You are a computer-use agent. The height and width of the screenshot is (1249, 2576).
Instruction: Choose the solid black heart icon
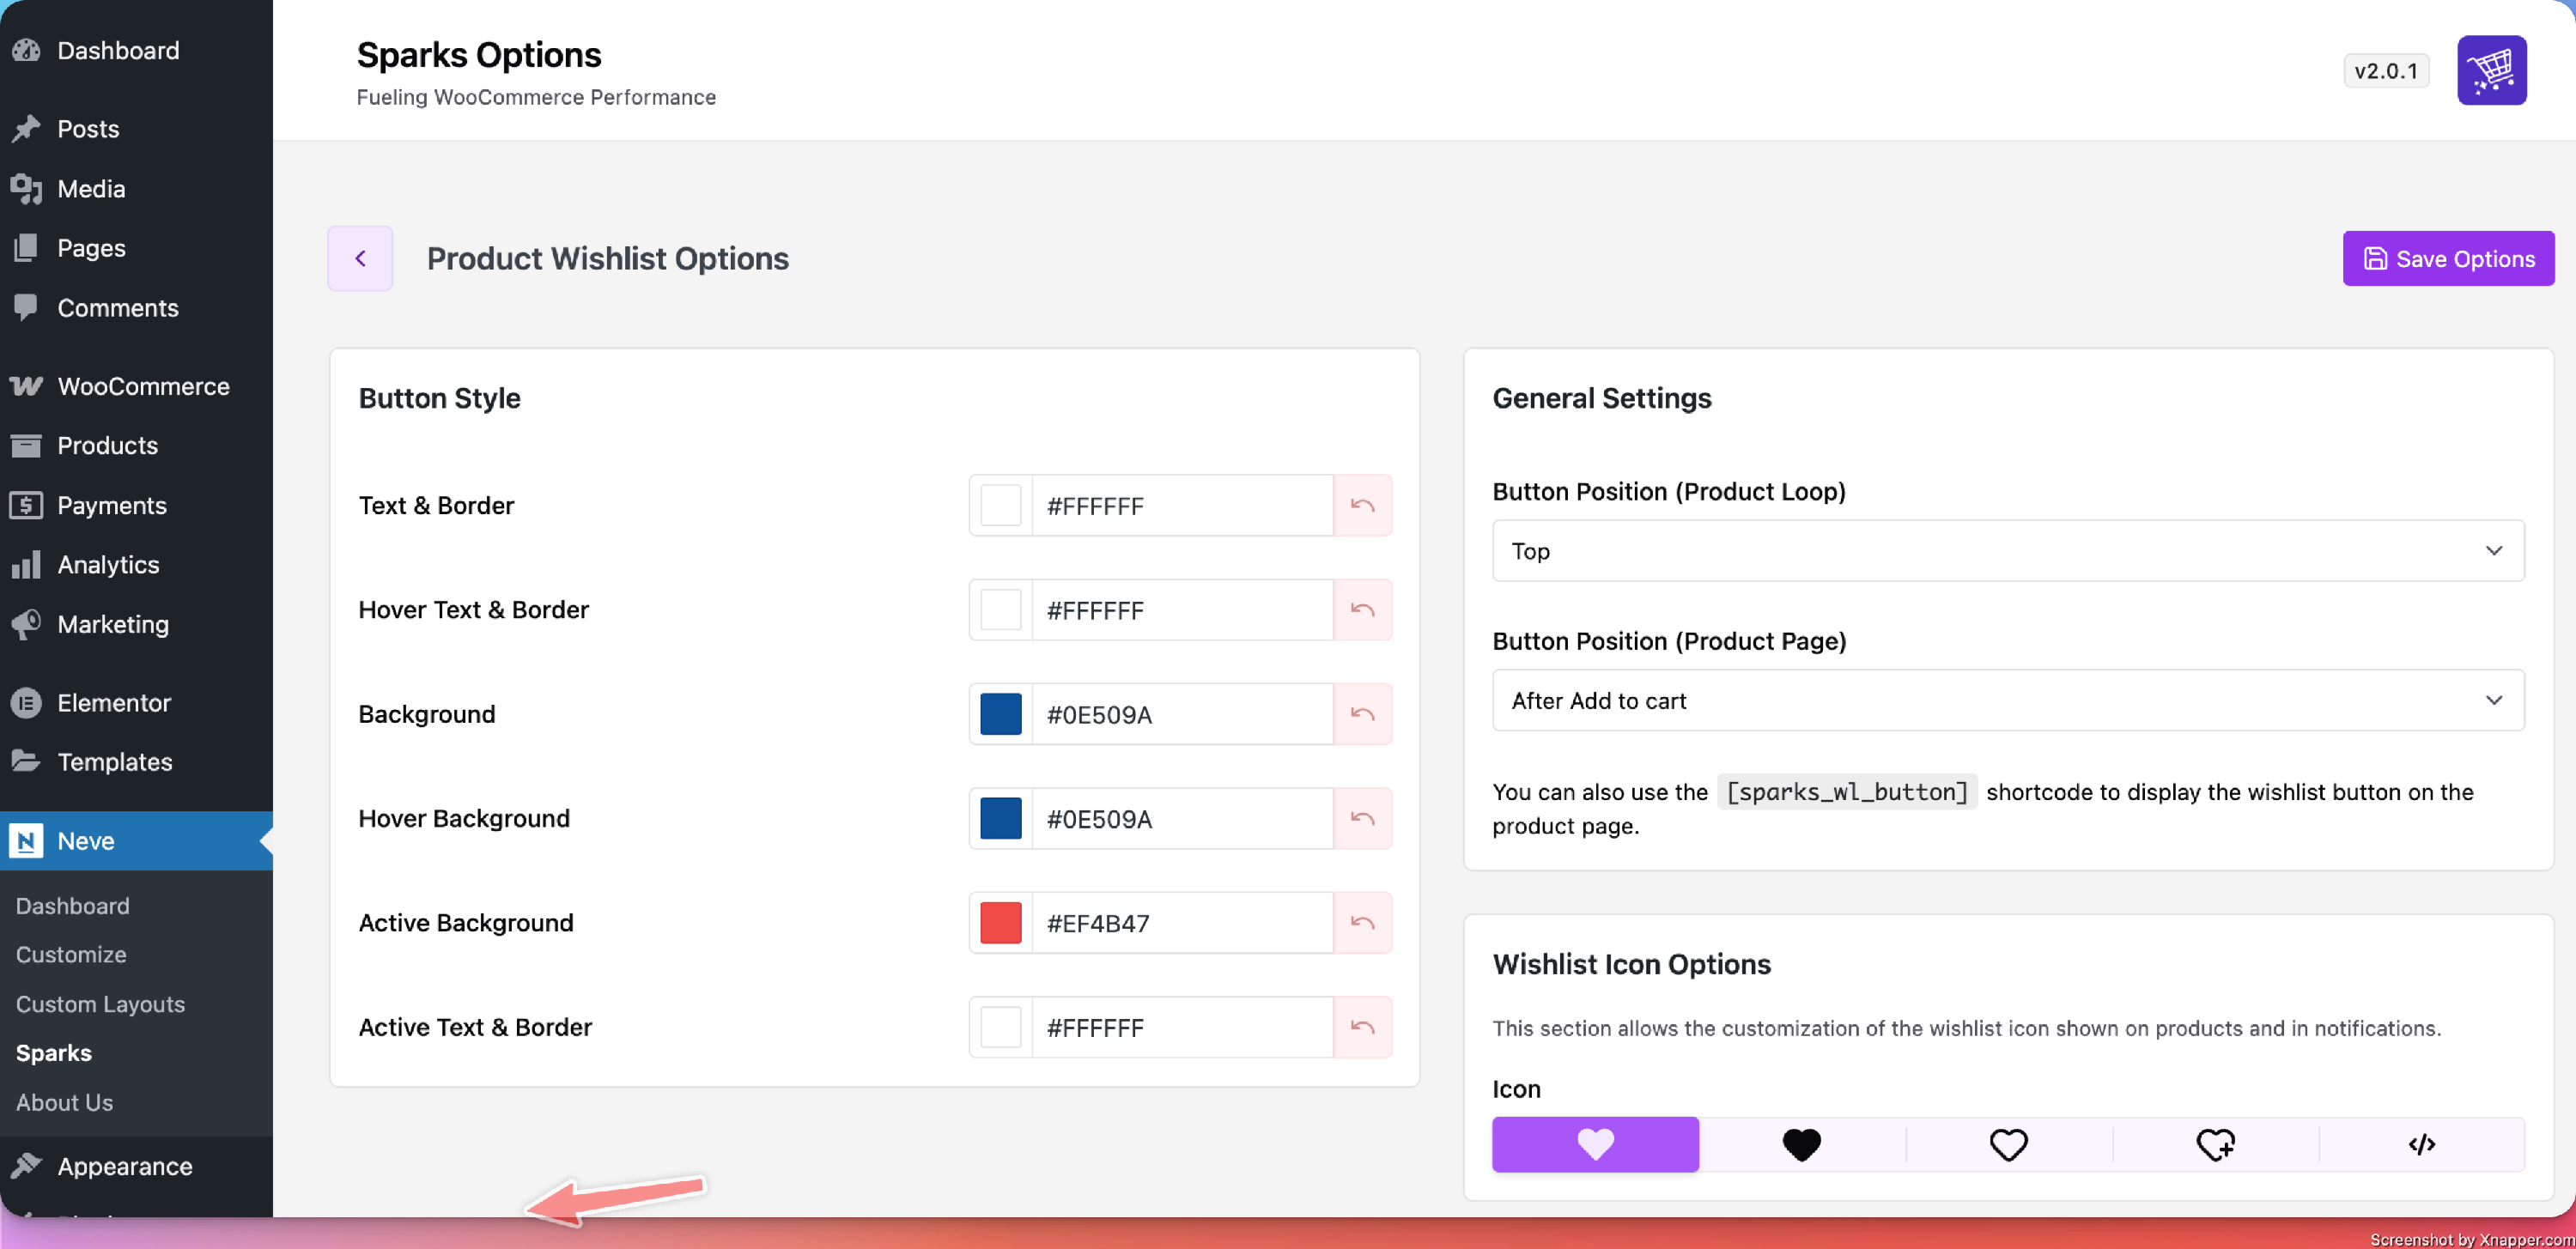pos(1801,1144)
